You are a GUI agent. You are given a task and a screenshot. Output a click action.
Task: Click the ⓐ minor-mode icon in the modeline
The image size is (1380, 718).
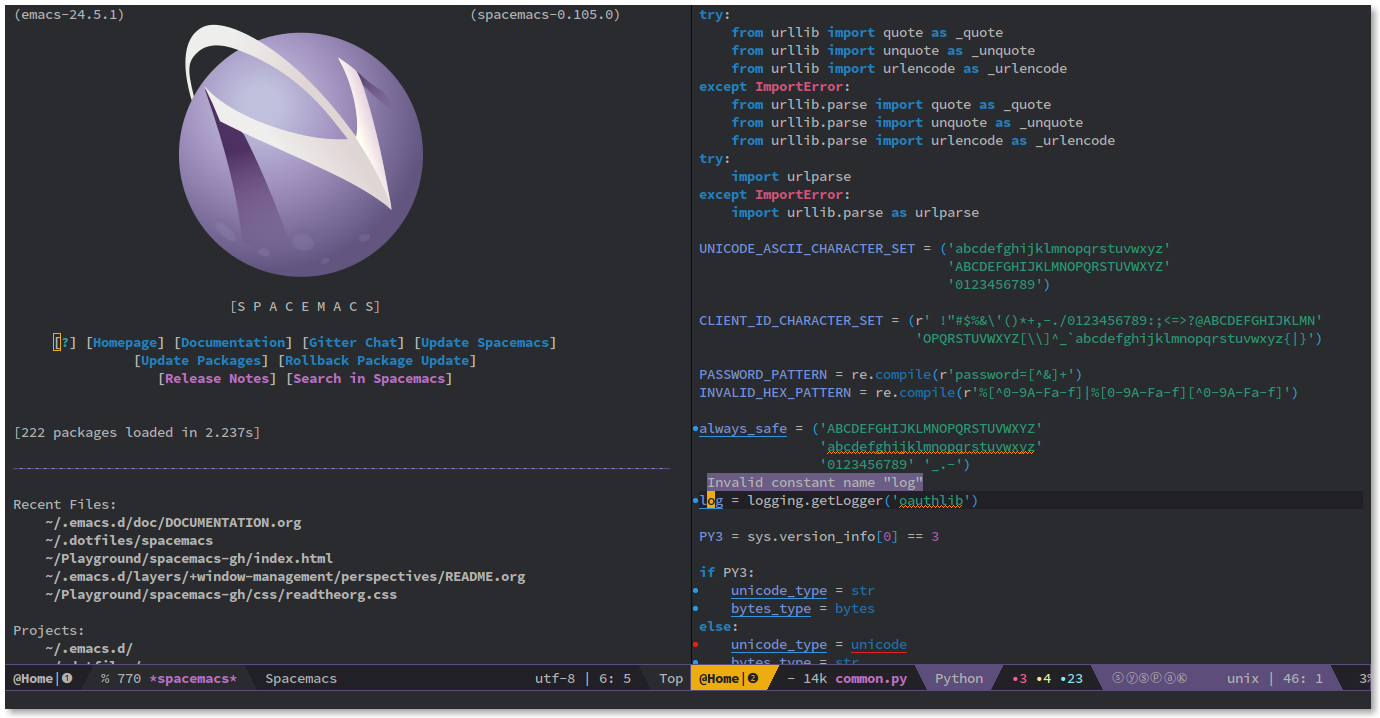pyautogui.click(x=1171, y=678)
